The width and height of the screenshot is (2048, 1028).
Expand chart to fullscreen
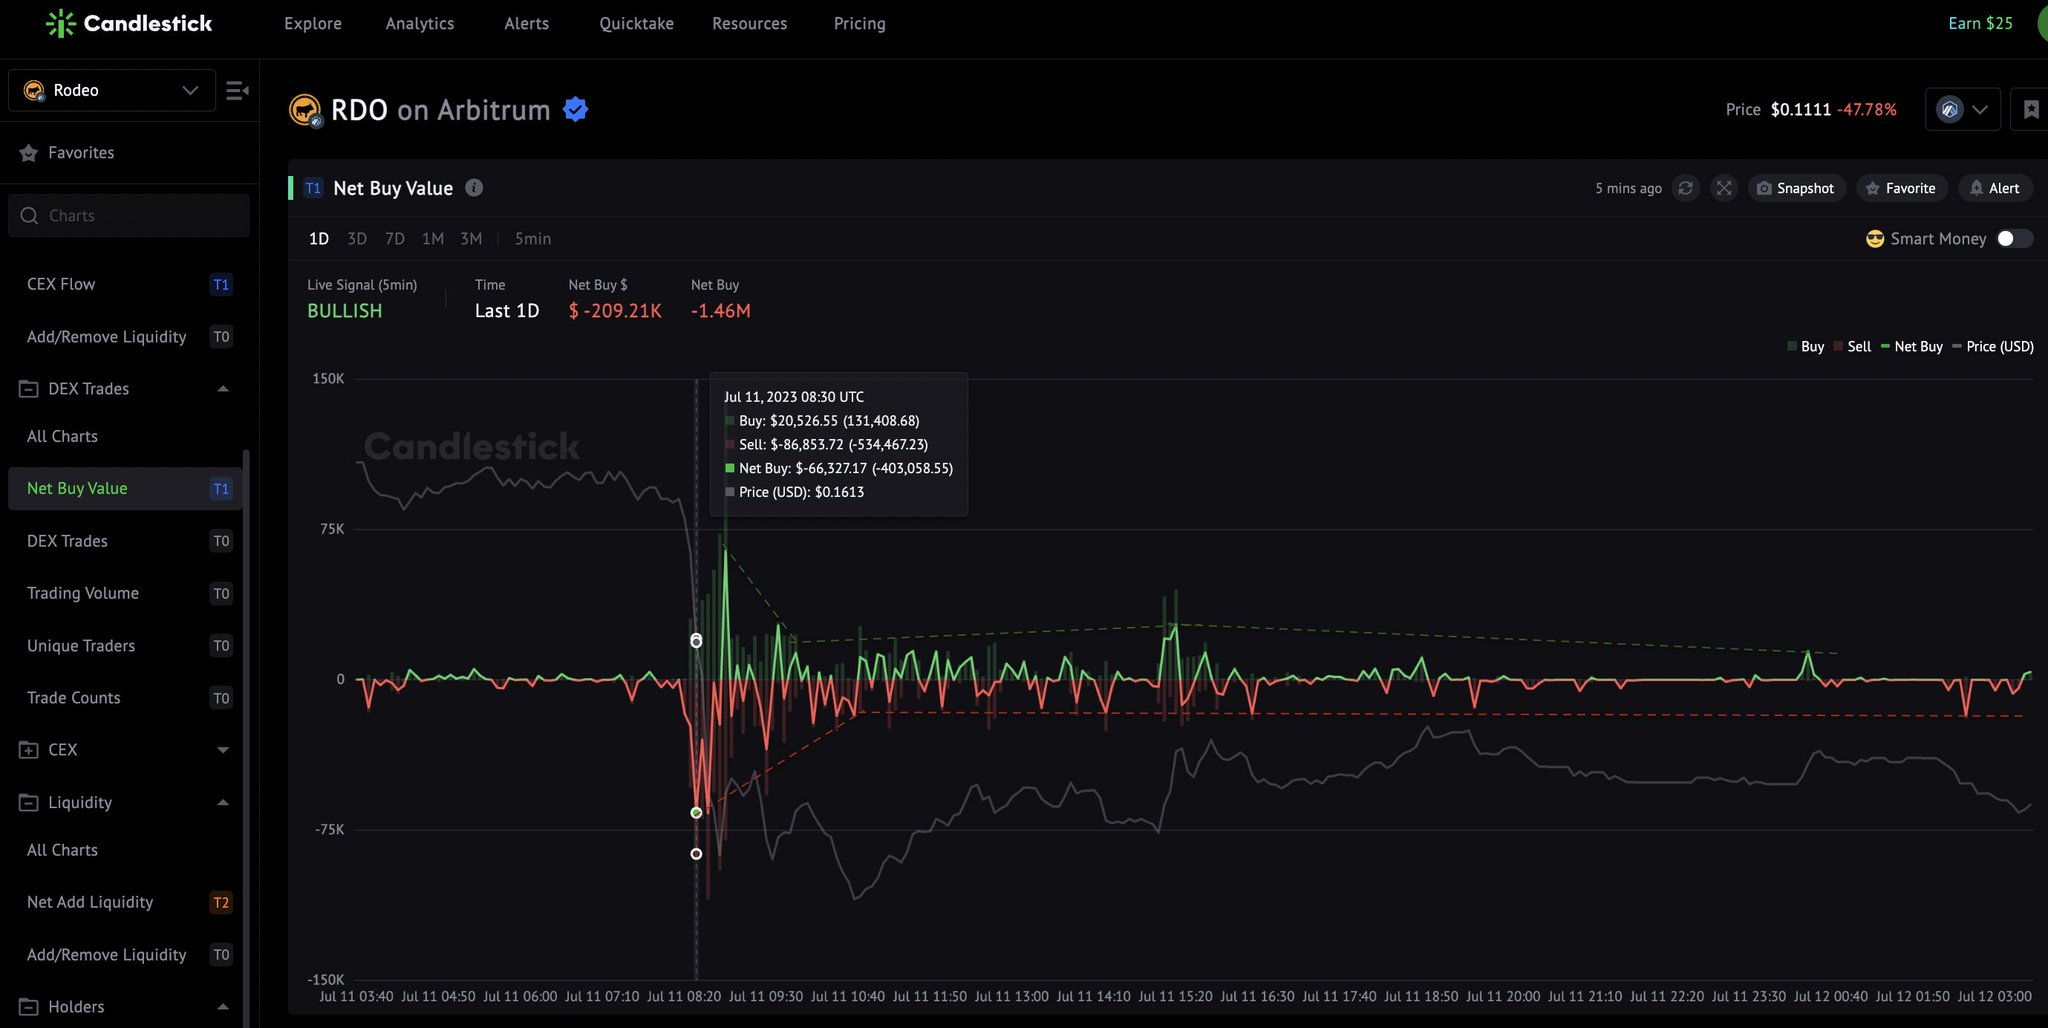[x=1724, y=188]
